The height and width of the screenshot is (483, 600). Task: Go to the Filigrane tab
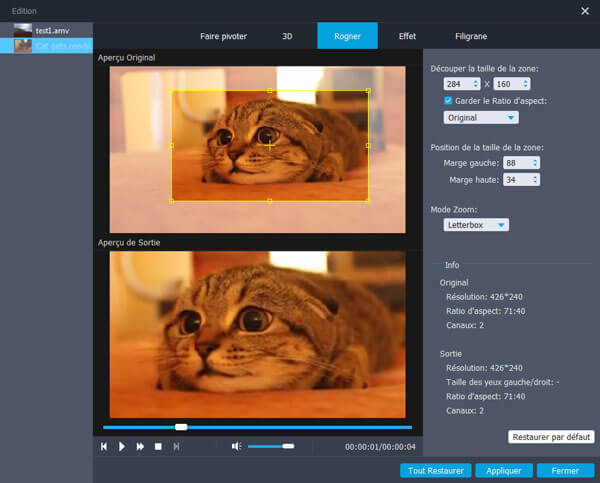471,36
